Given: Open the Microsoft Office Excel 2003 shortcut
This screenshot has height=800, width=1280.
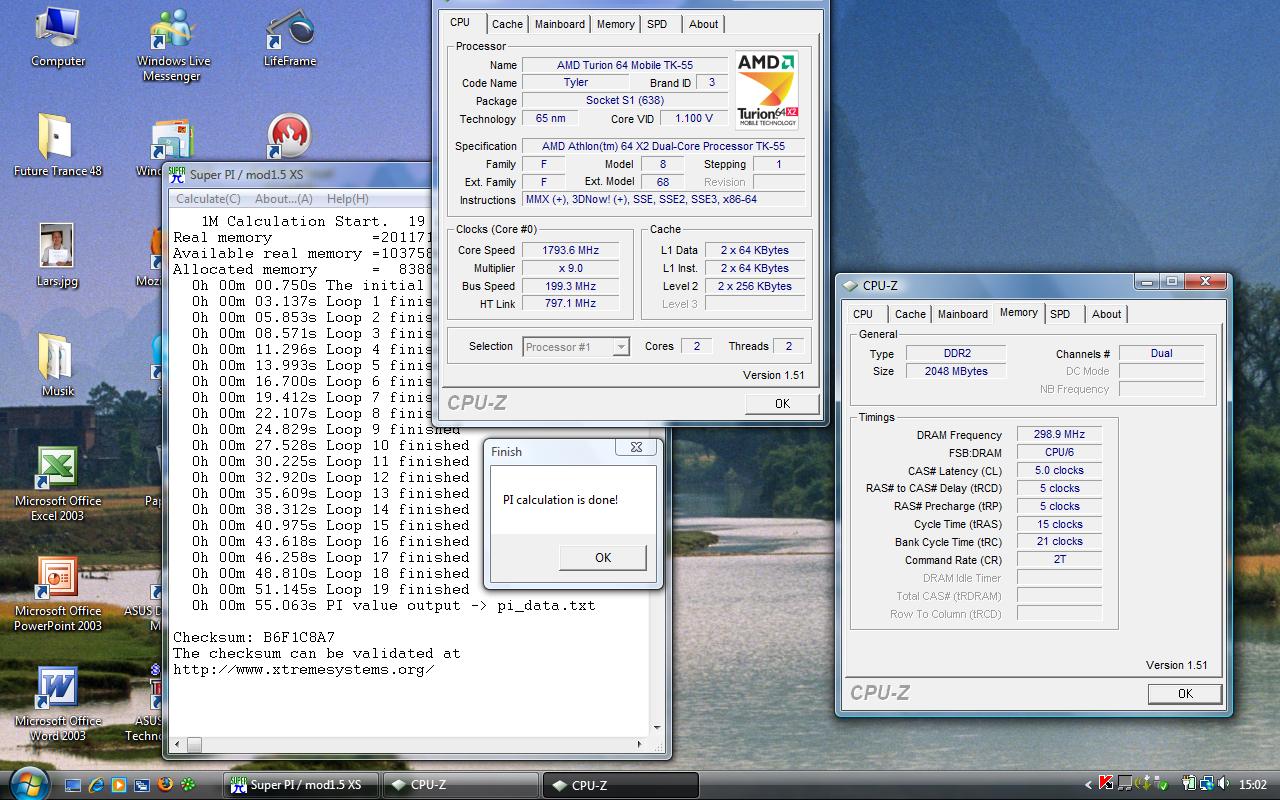Looking at the screenshot, I should [x=57, y=484].
